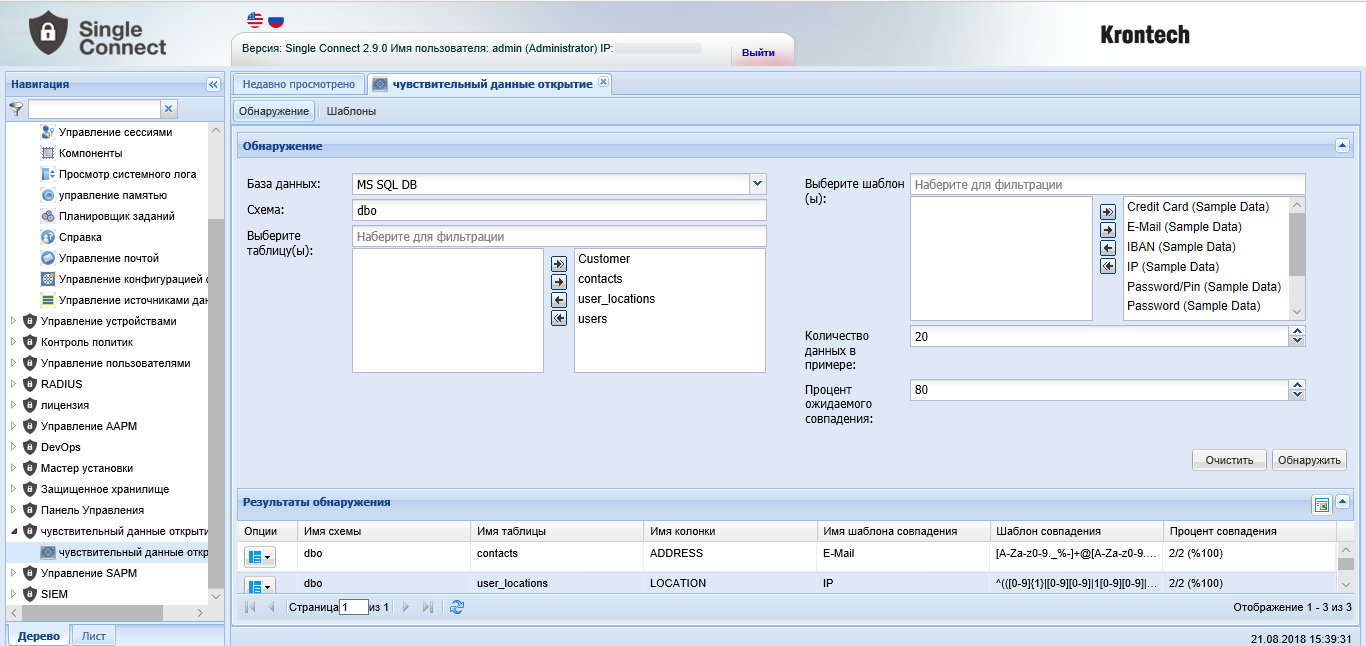Select user_locations in the tables list
This screenshot has width=1366, height=646.
coord(670,299)
